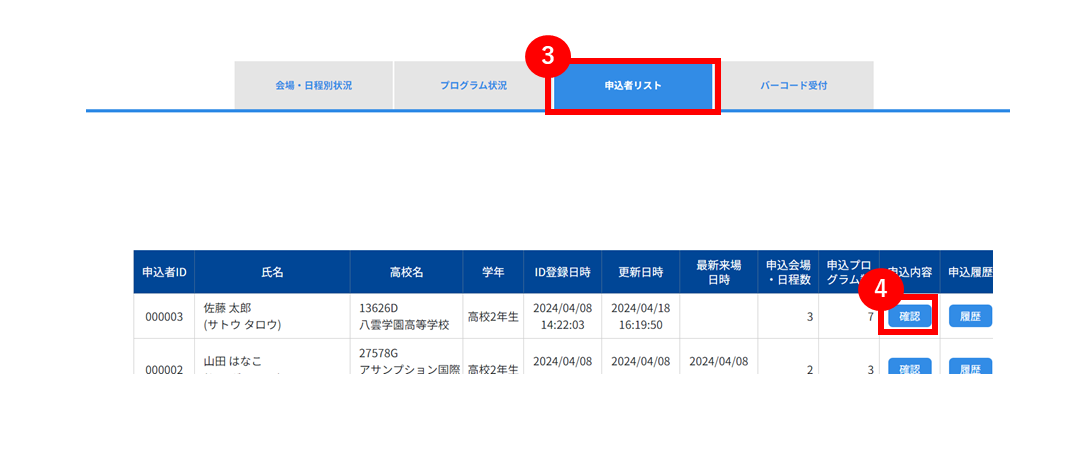Click the ID登録日時 column header
Viewport: 1092px width, 458px height.
[x=563, y=272]
